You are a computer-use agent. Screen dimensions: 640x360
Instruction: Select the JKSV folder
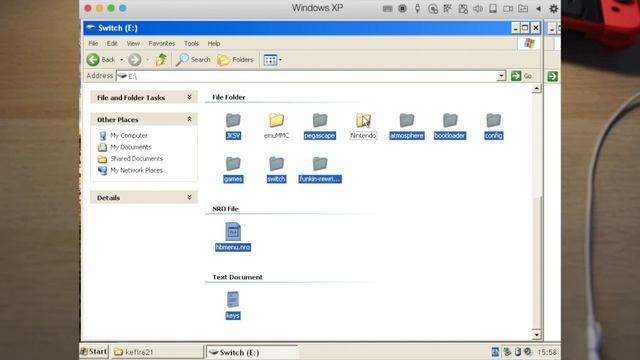[233, 126]
